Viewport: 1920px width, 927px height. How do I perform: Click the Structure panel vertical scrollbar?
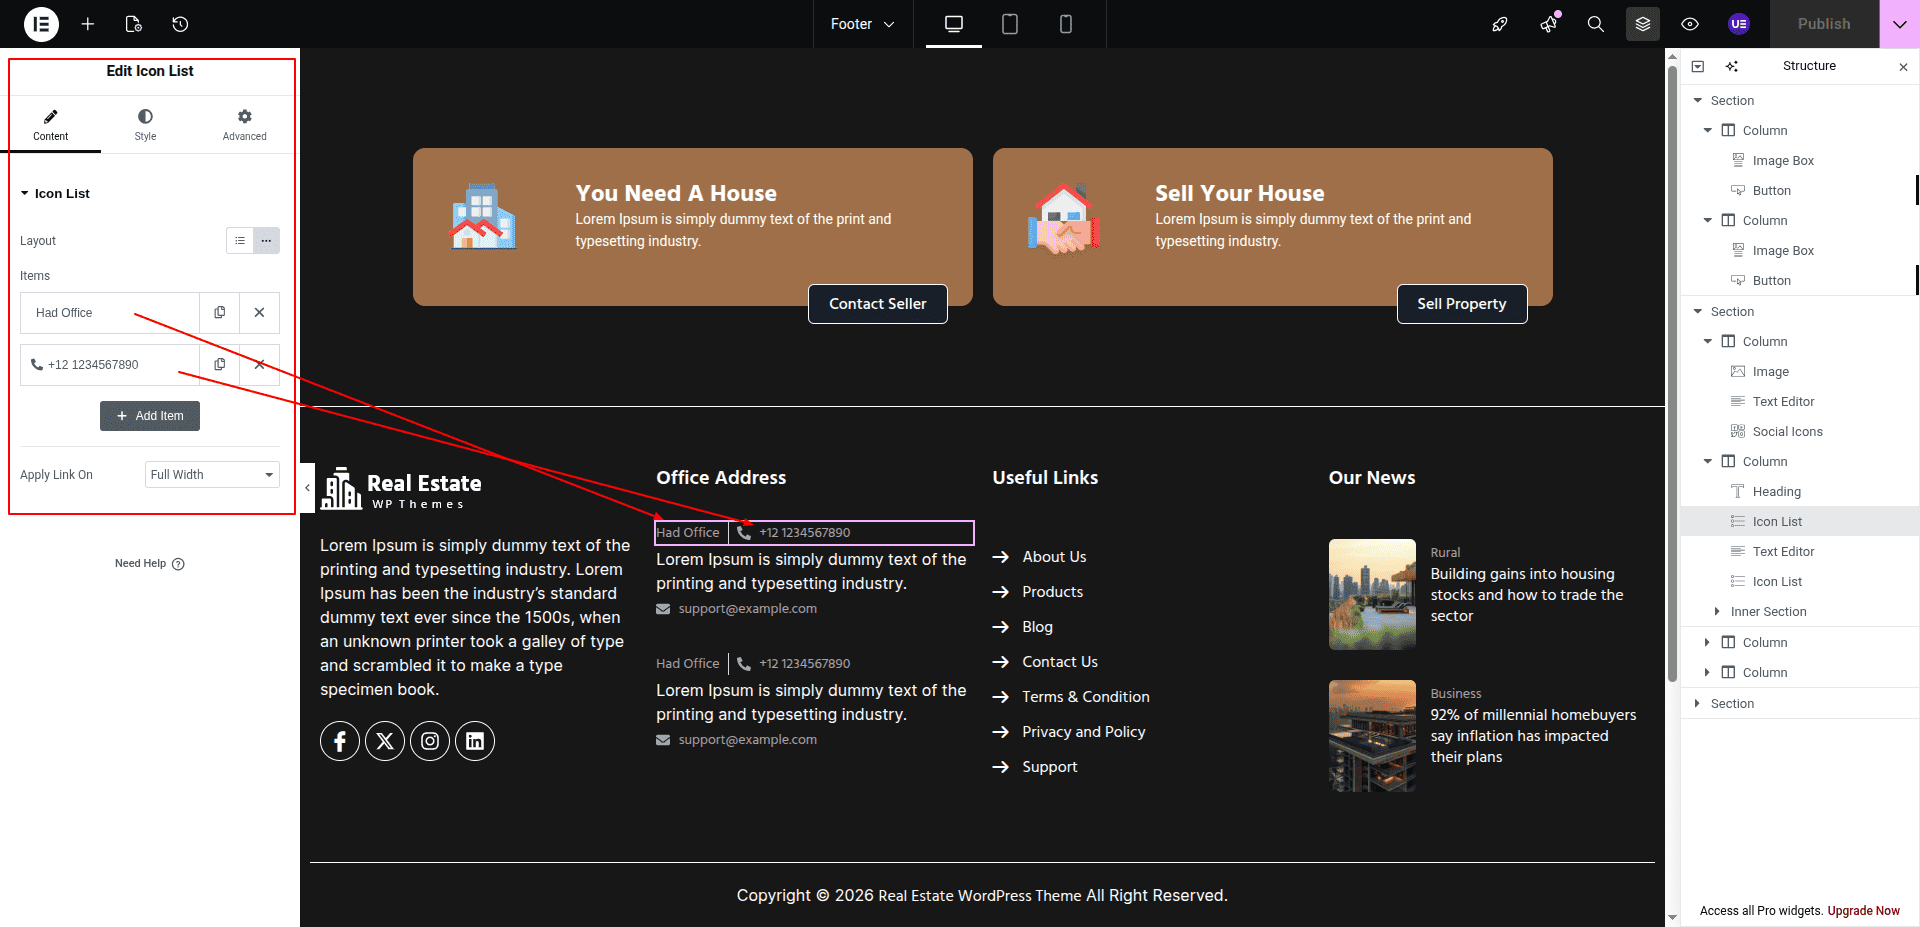(1672, 400)
